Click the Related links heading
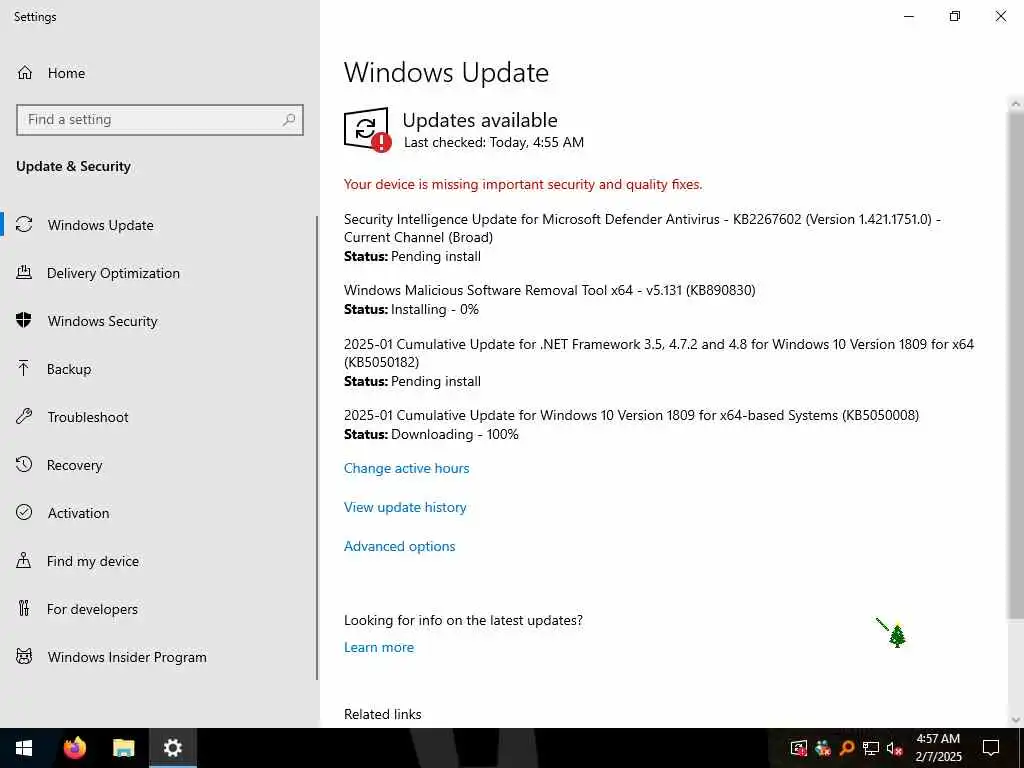 pyautogui.click(x=383, y=714)
